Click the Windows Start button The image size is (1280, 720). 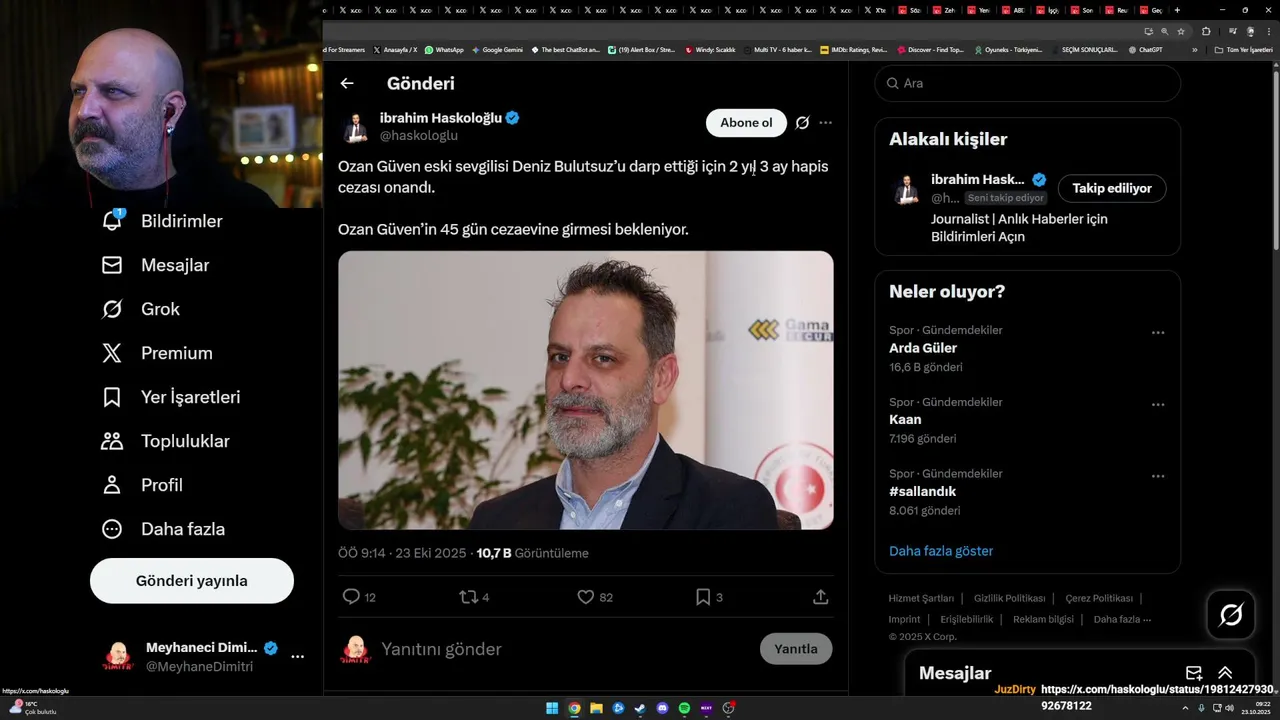552,708
